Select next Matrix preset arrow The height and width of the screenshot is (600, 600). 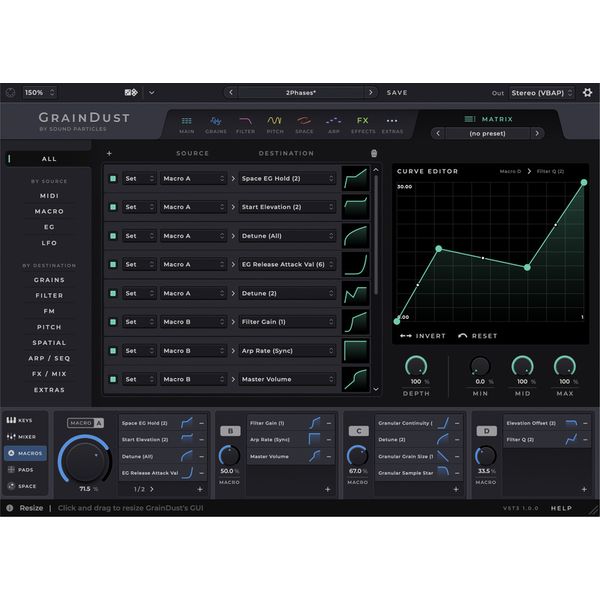click(537, 133)
